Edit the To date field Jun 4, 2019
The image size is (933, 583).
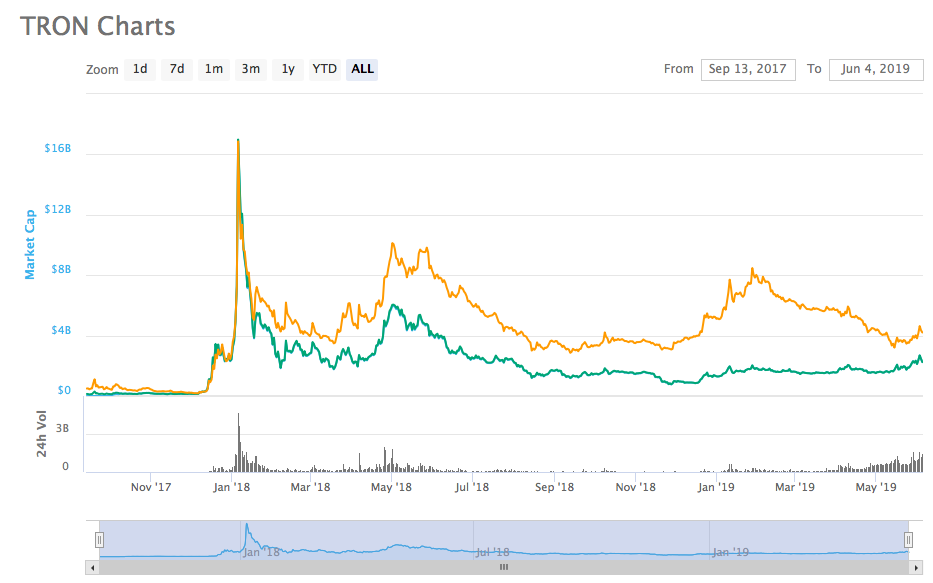pyautogui.click(x=876, y=70)
